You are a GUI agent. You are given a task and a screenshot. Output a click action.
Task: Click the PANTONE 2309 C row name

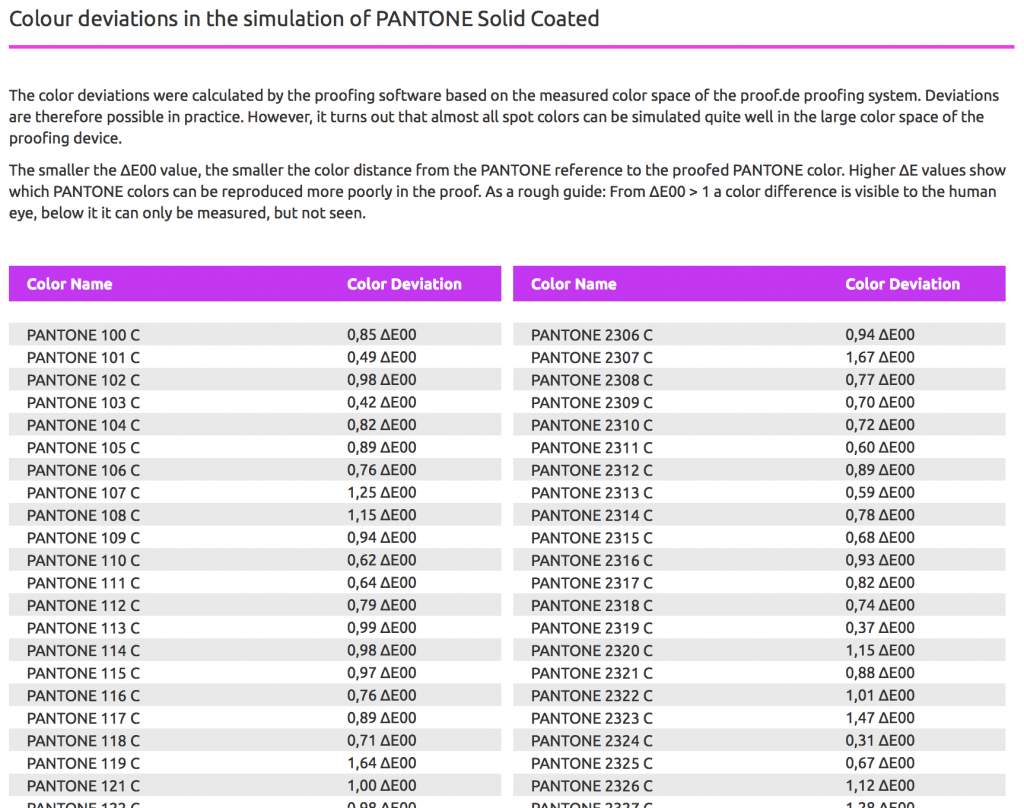[x=592, y=403]
